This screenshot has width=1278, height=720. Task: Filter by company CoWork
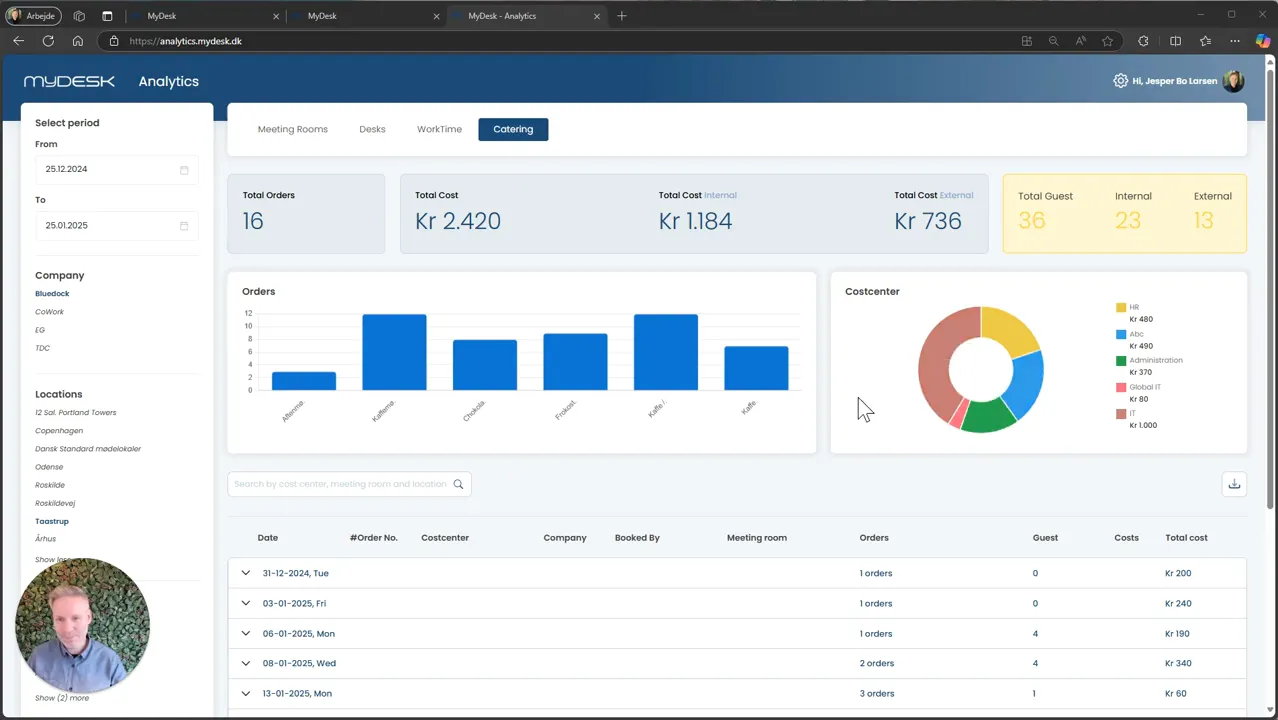[49, 312]
